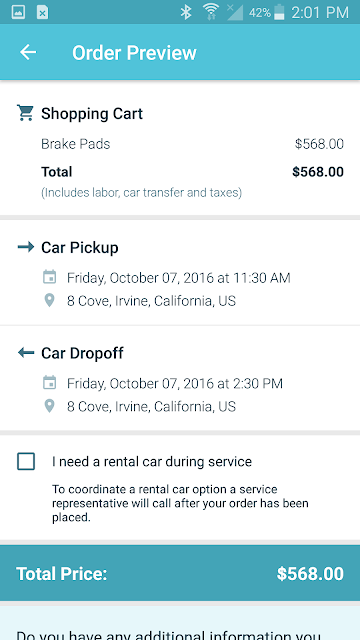
Task: Open the Bluetooth status icon
Action: (186, 12)
